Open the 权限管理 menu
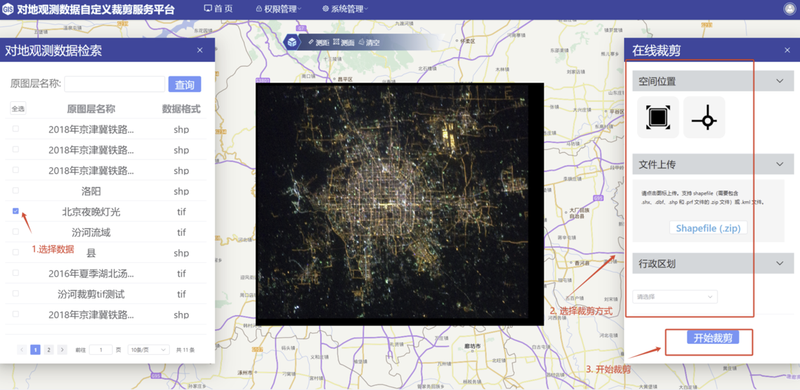800x390 pixels. (x=278, y=9)
